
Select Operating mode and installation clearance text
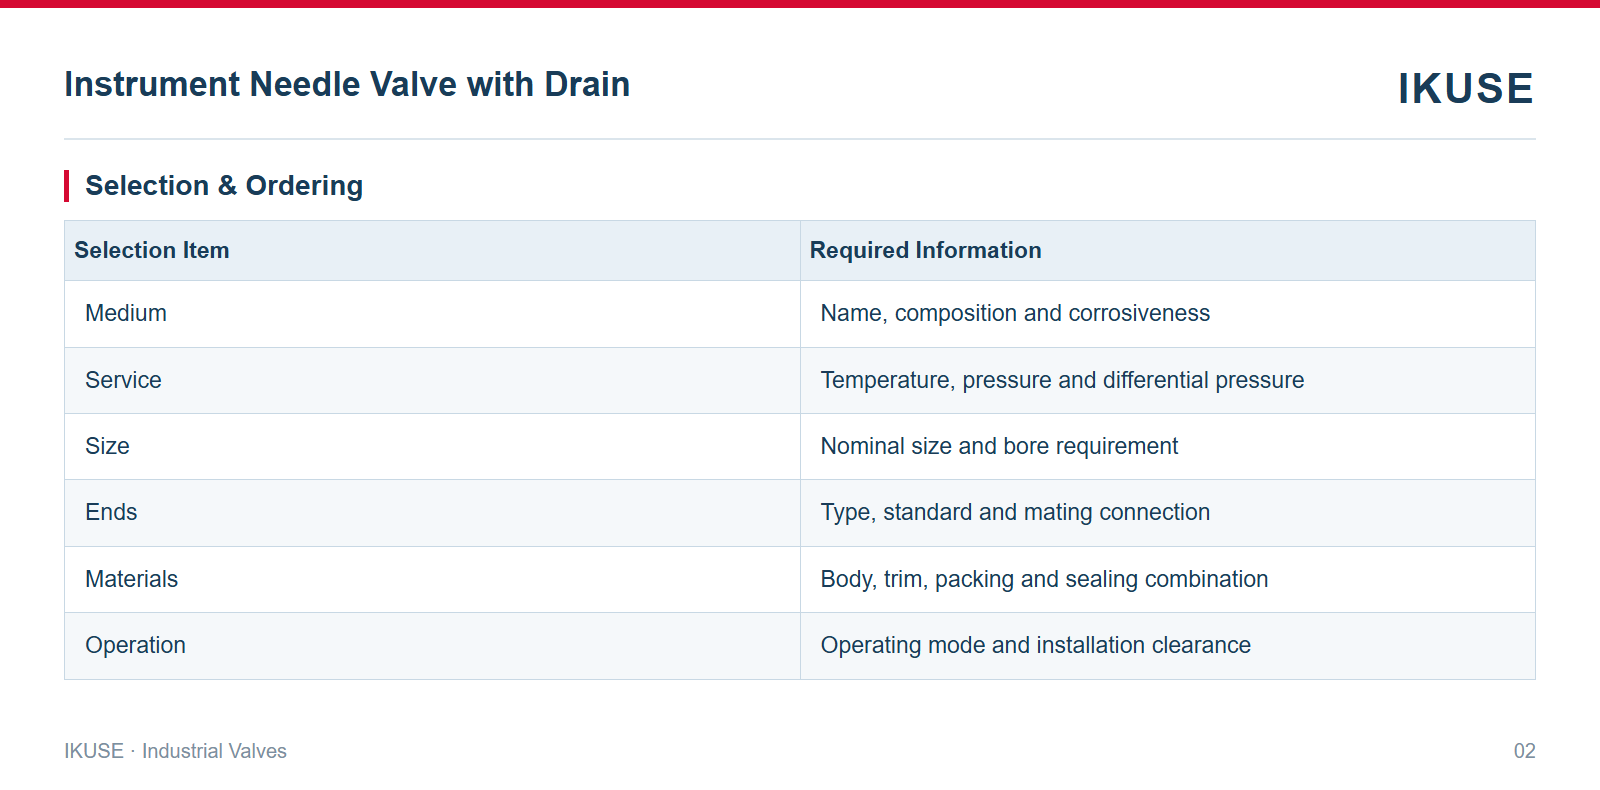[1035, 646]
